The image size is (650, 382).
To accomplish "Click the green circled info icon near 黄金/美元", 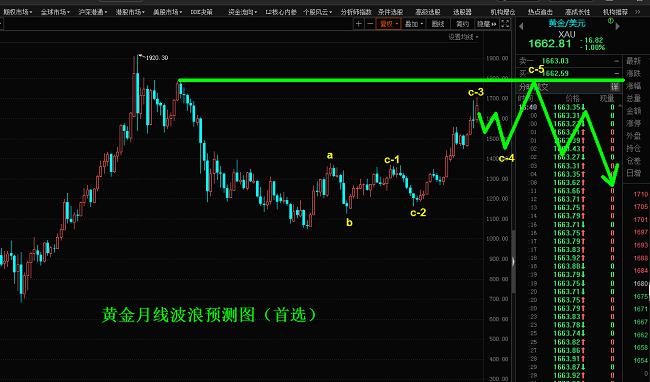I will 610,20.
